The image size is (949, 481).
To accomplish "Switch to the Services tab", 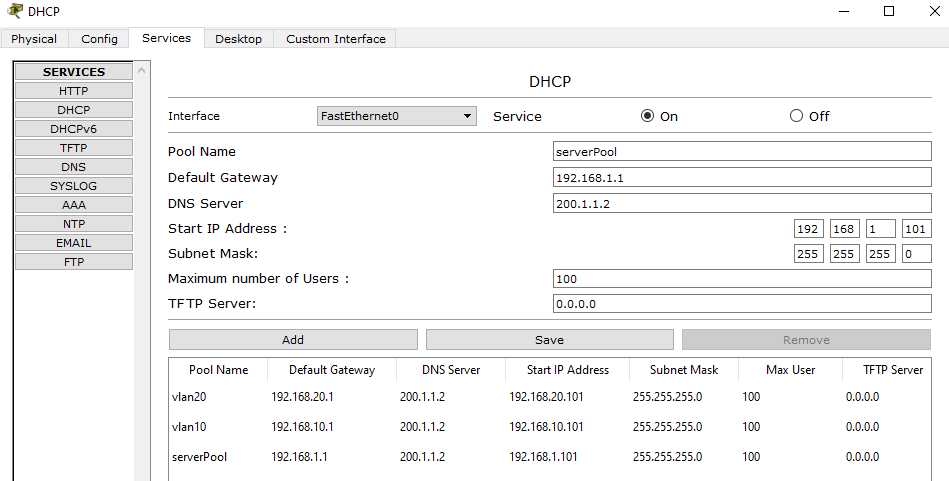I will pos(166,38).
